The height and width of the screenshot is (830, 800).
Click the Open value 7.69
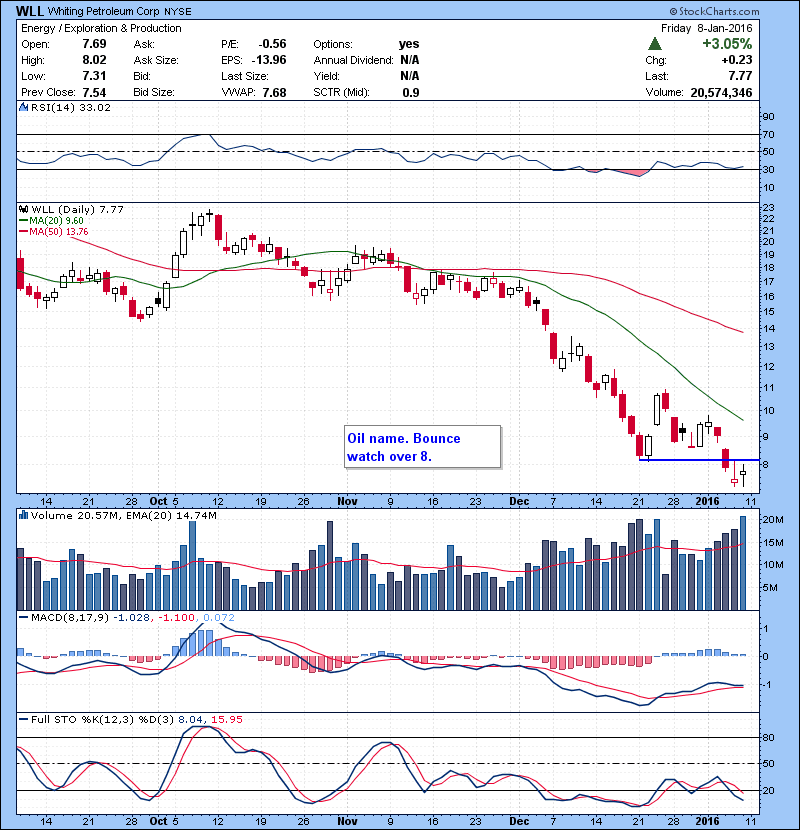pos(94,44)
